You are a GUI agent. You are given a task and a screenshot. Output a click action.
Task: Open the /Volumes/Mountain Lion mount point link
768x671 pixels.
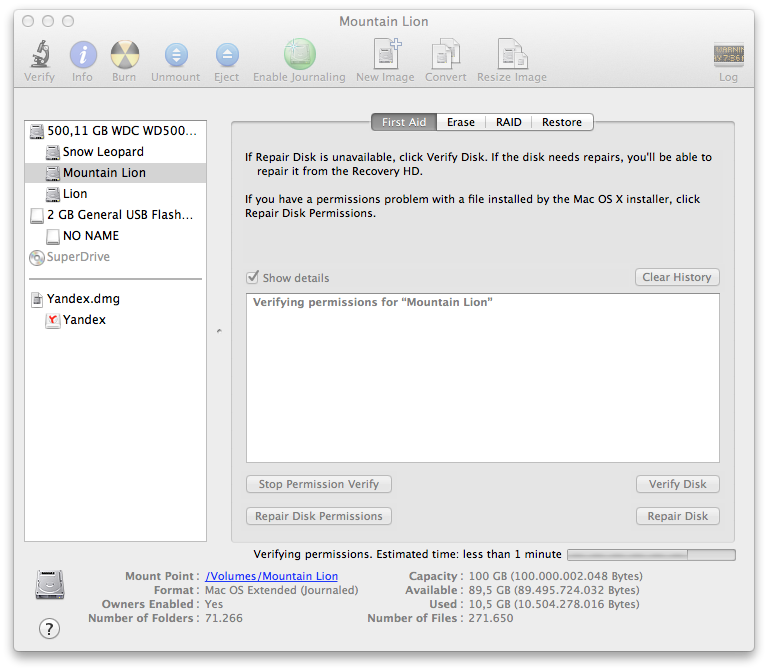pyautogui.click(x=271, y=576)
